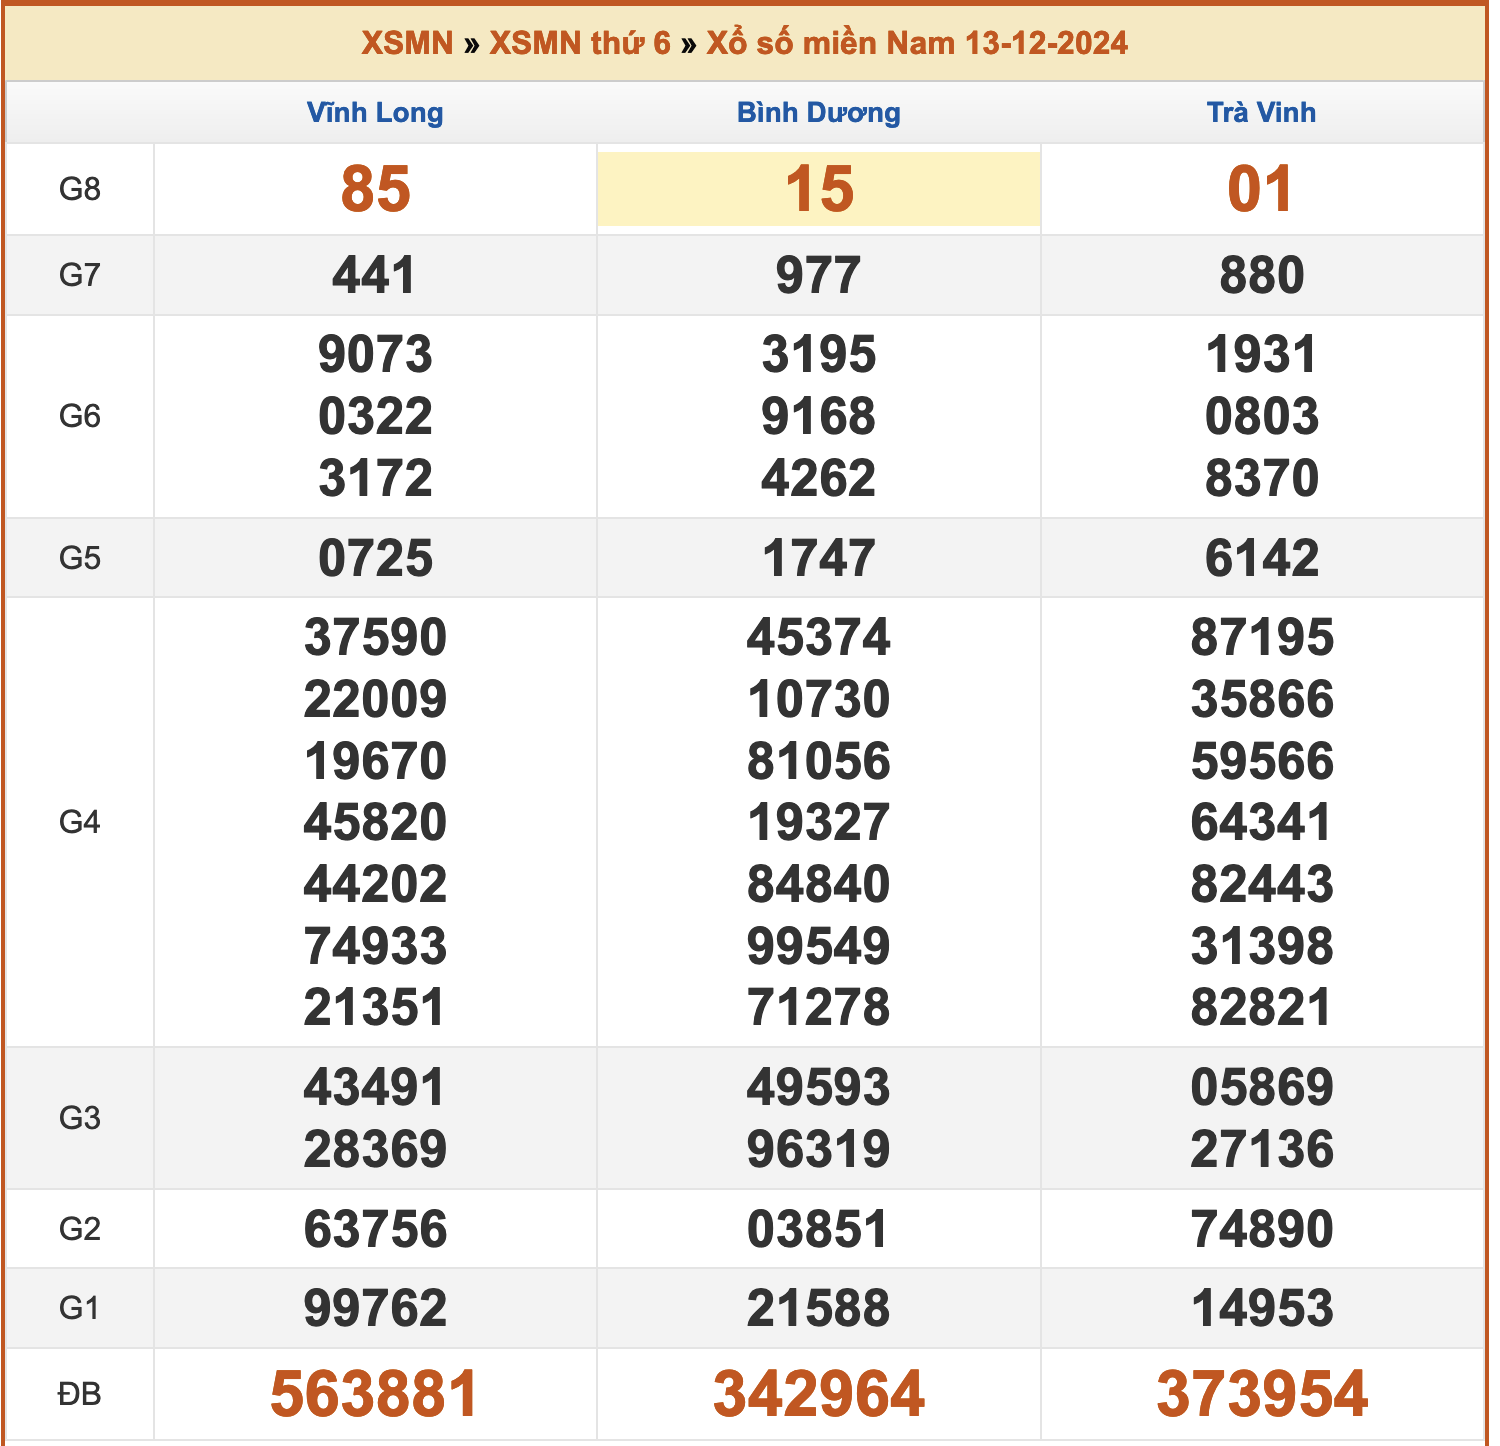Select G3 number 27136
Image resolution: width=1500 pixels, height=1446 pixels.
click(1262, 1149)
